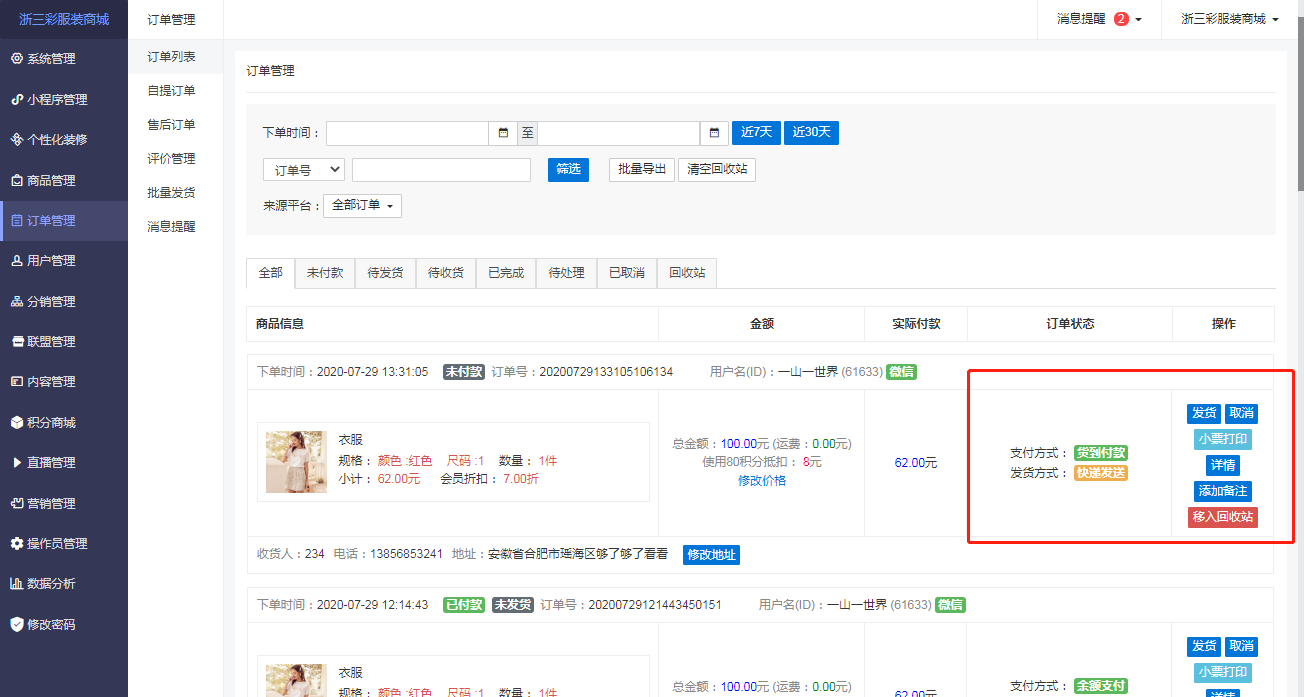Click the order number search text box

click(x=441, y=170)
